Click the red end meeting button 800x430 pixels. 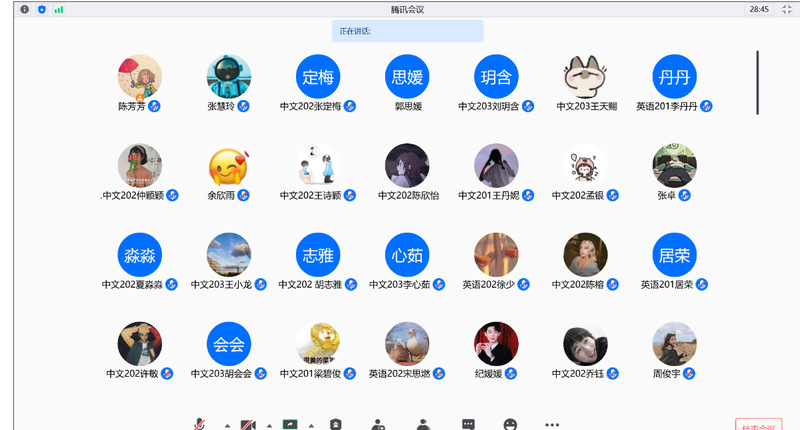tap(758, 424)
